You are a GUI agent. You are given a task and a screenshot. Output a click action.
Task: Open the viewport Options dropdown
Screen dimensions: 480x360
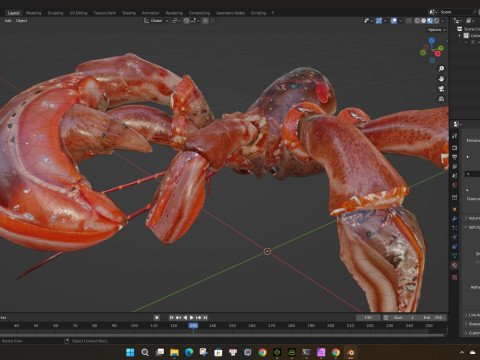[437, 30]
